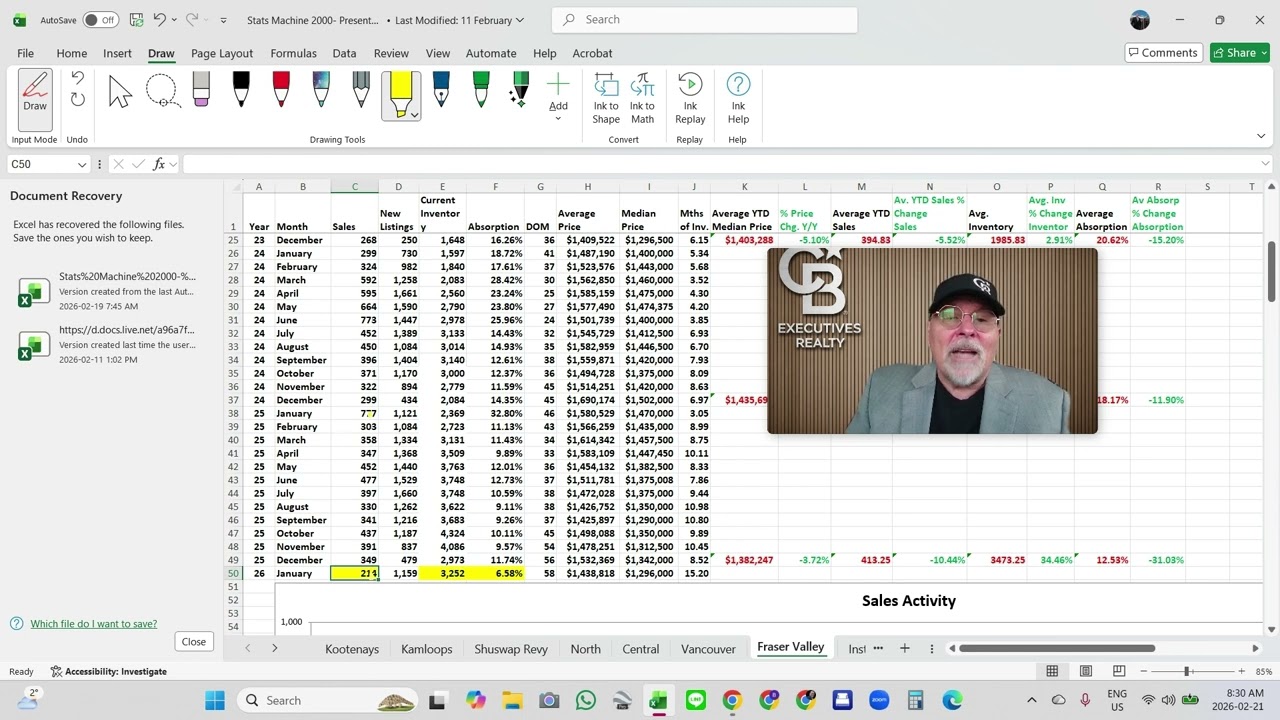The height and width of the screenshot is (720, 1280).
Task: Click the Insert Function fx button
Action: [159, 164]
